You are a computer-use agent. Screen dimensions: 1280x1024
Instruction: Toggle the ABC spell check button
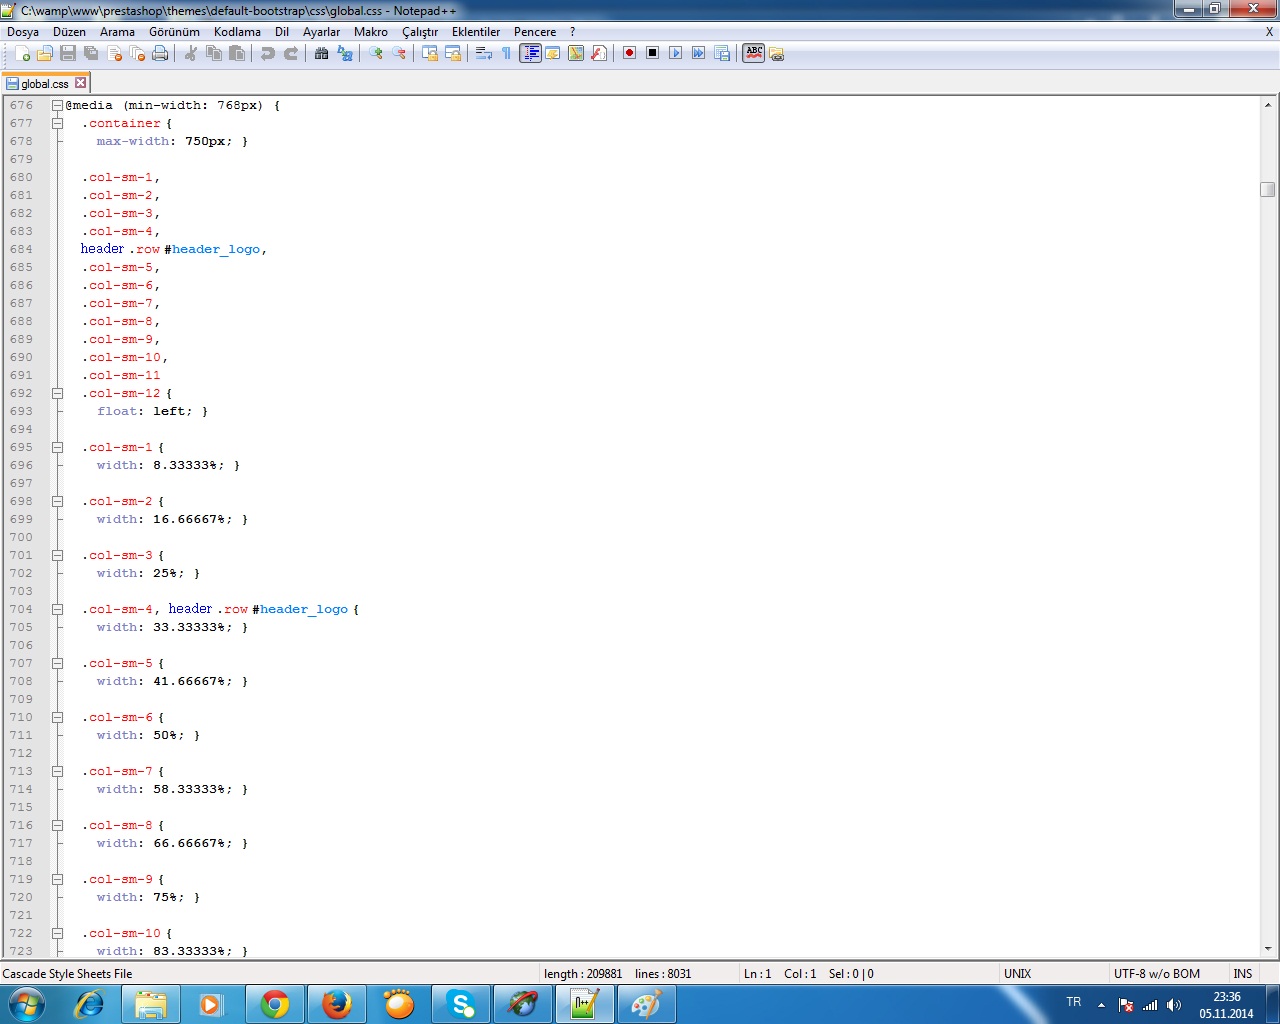[754, 53]
